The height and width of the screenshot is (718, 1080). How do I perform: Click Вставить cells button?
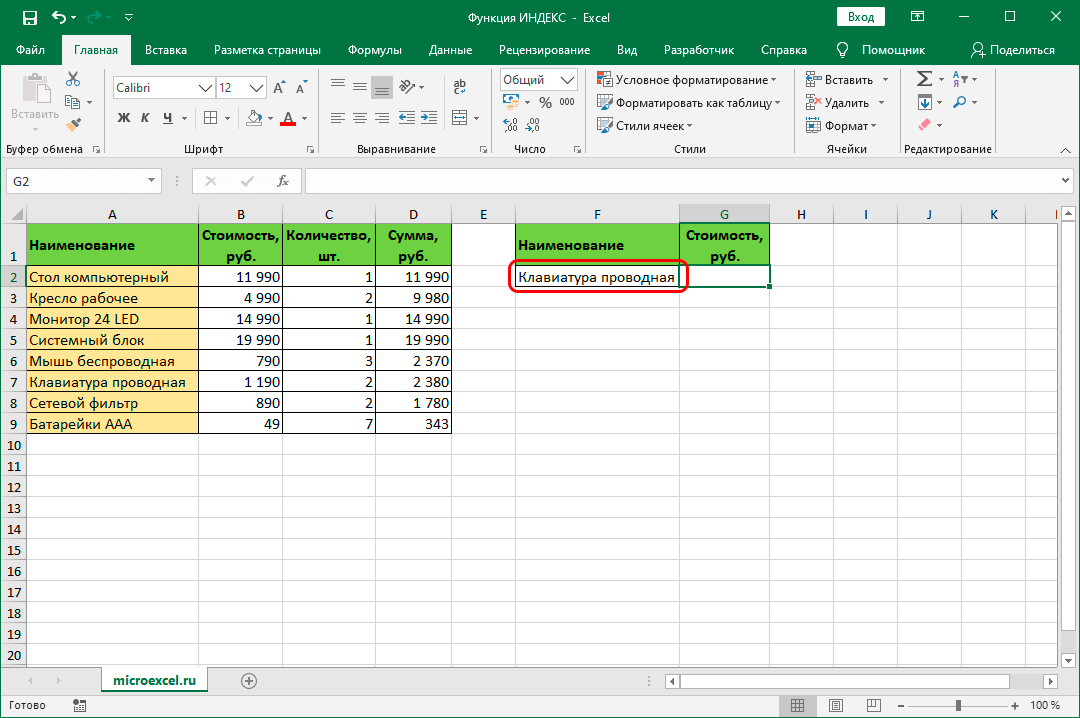840,80
